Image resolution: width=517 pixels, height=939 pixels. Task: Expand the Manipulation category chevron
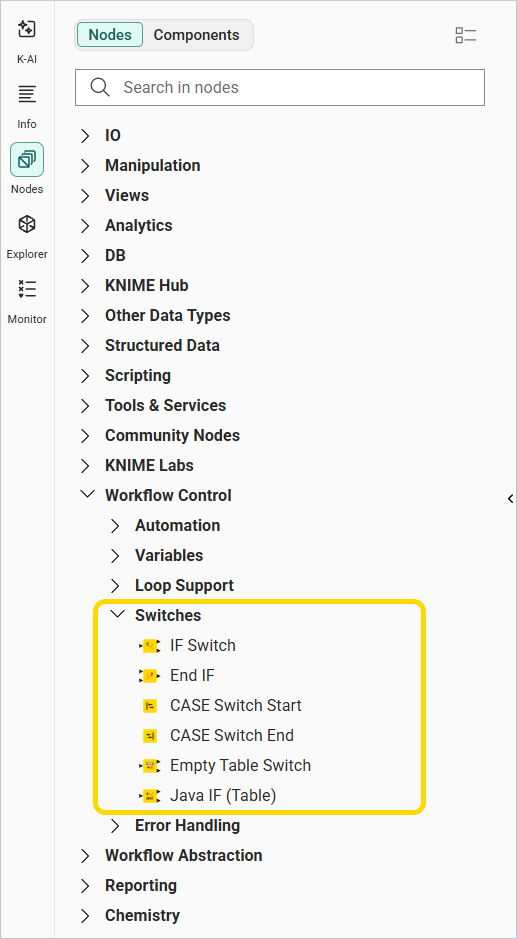pos(85,166)
